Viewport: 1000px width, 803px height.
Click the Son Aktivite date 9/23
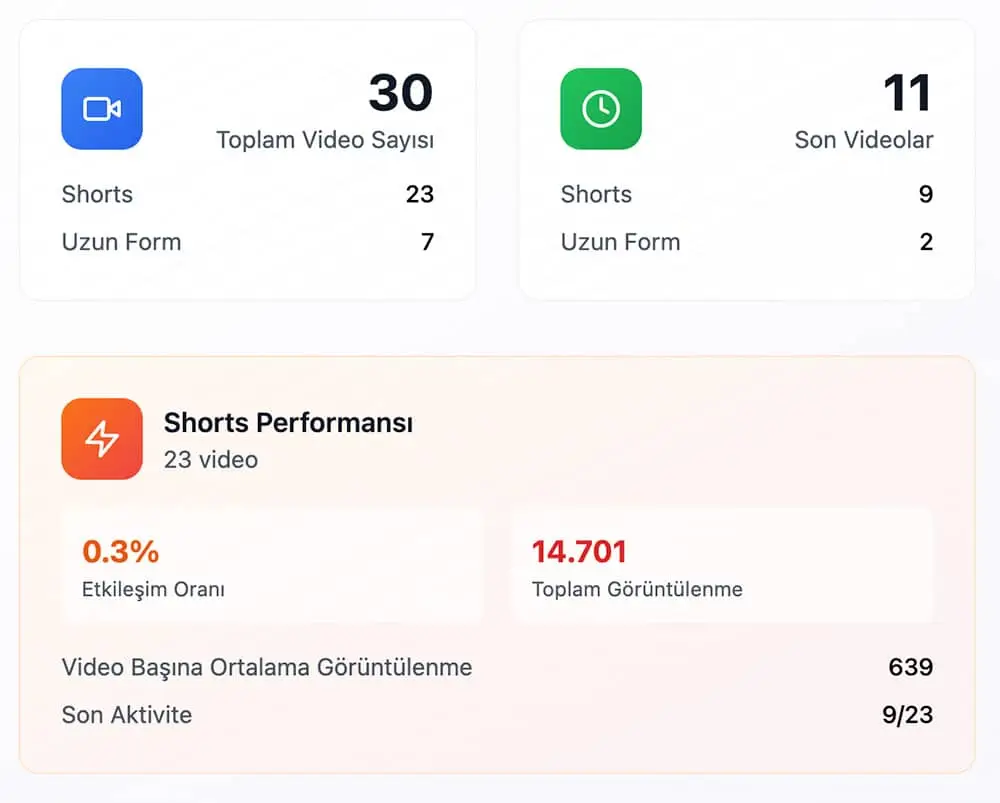click(x=906, y=715)
